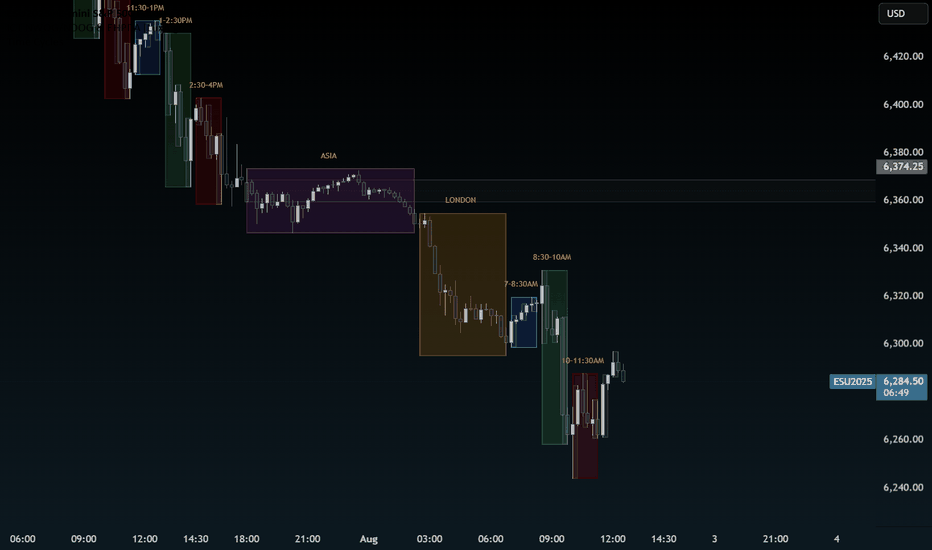Click the ASIA session label

[x=329, y=156]
